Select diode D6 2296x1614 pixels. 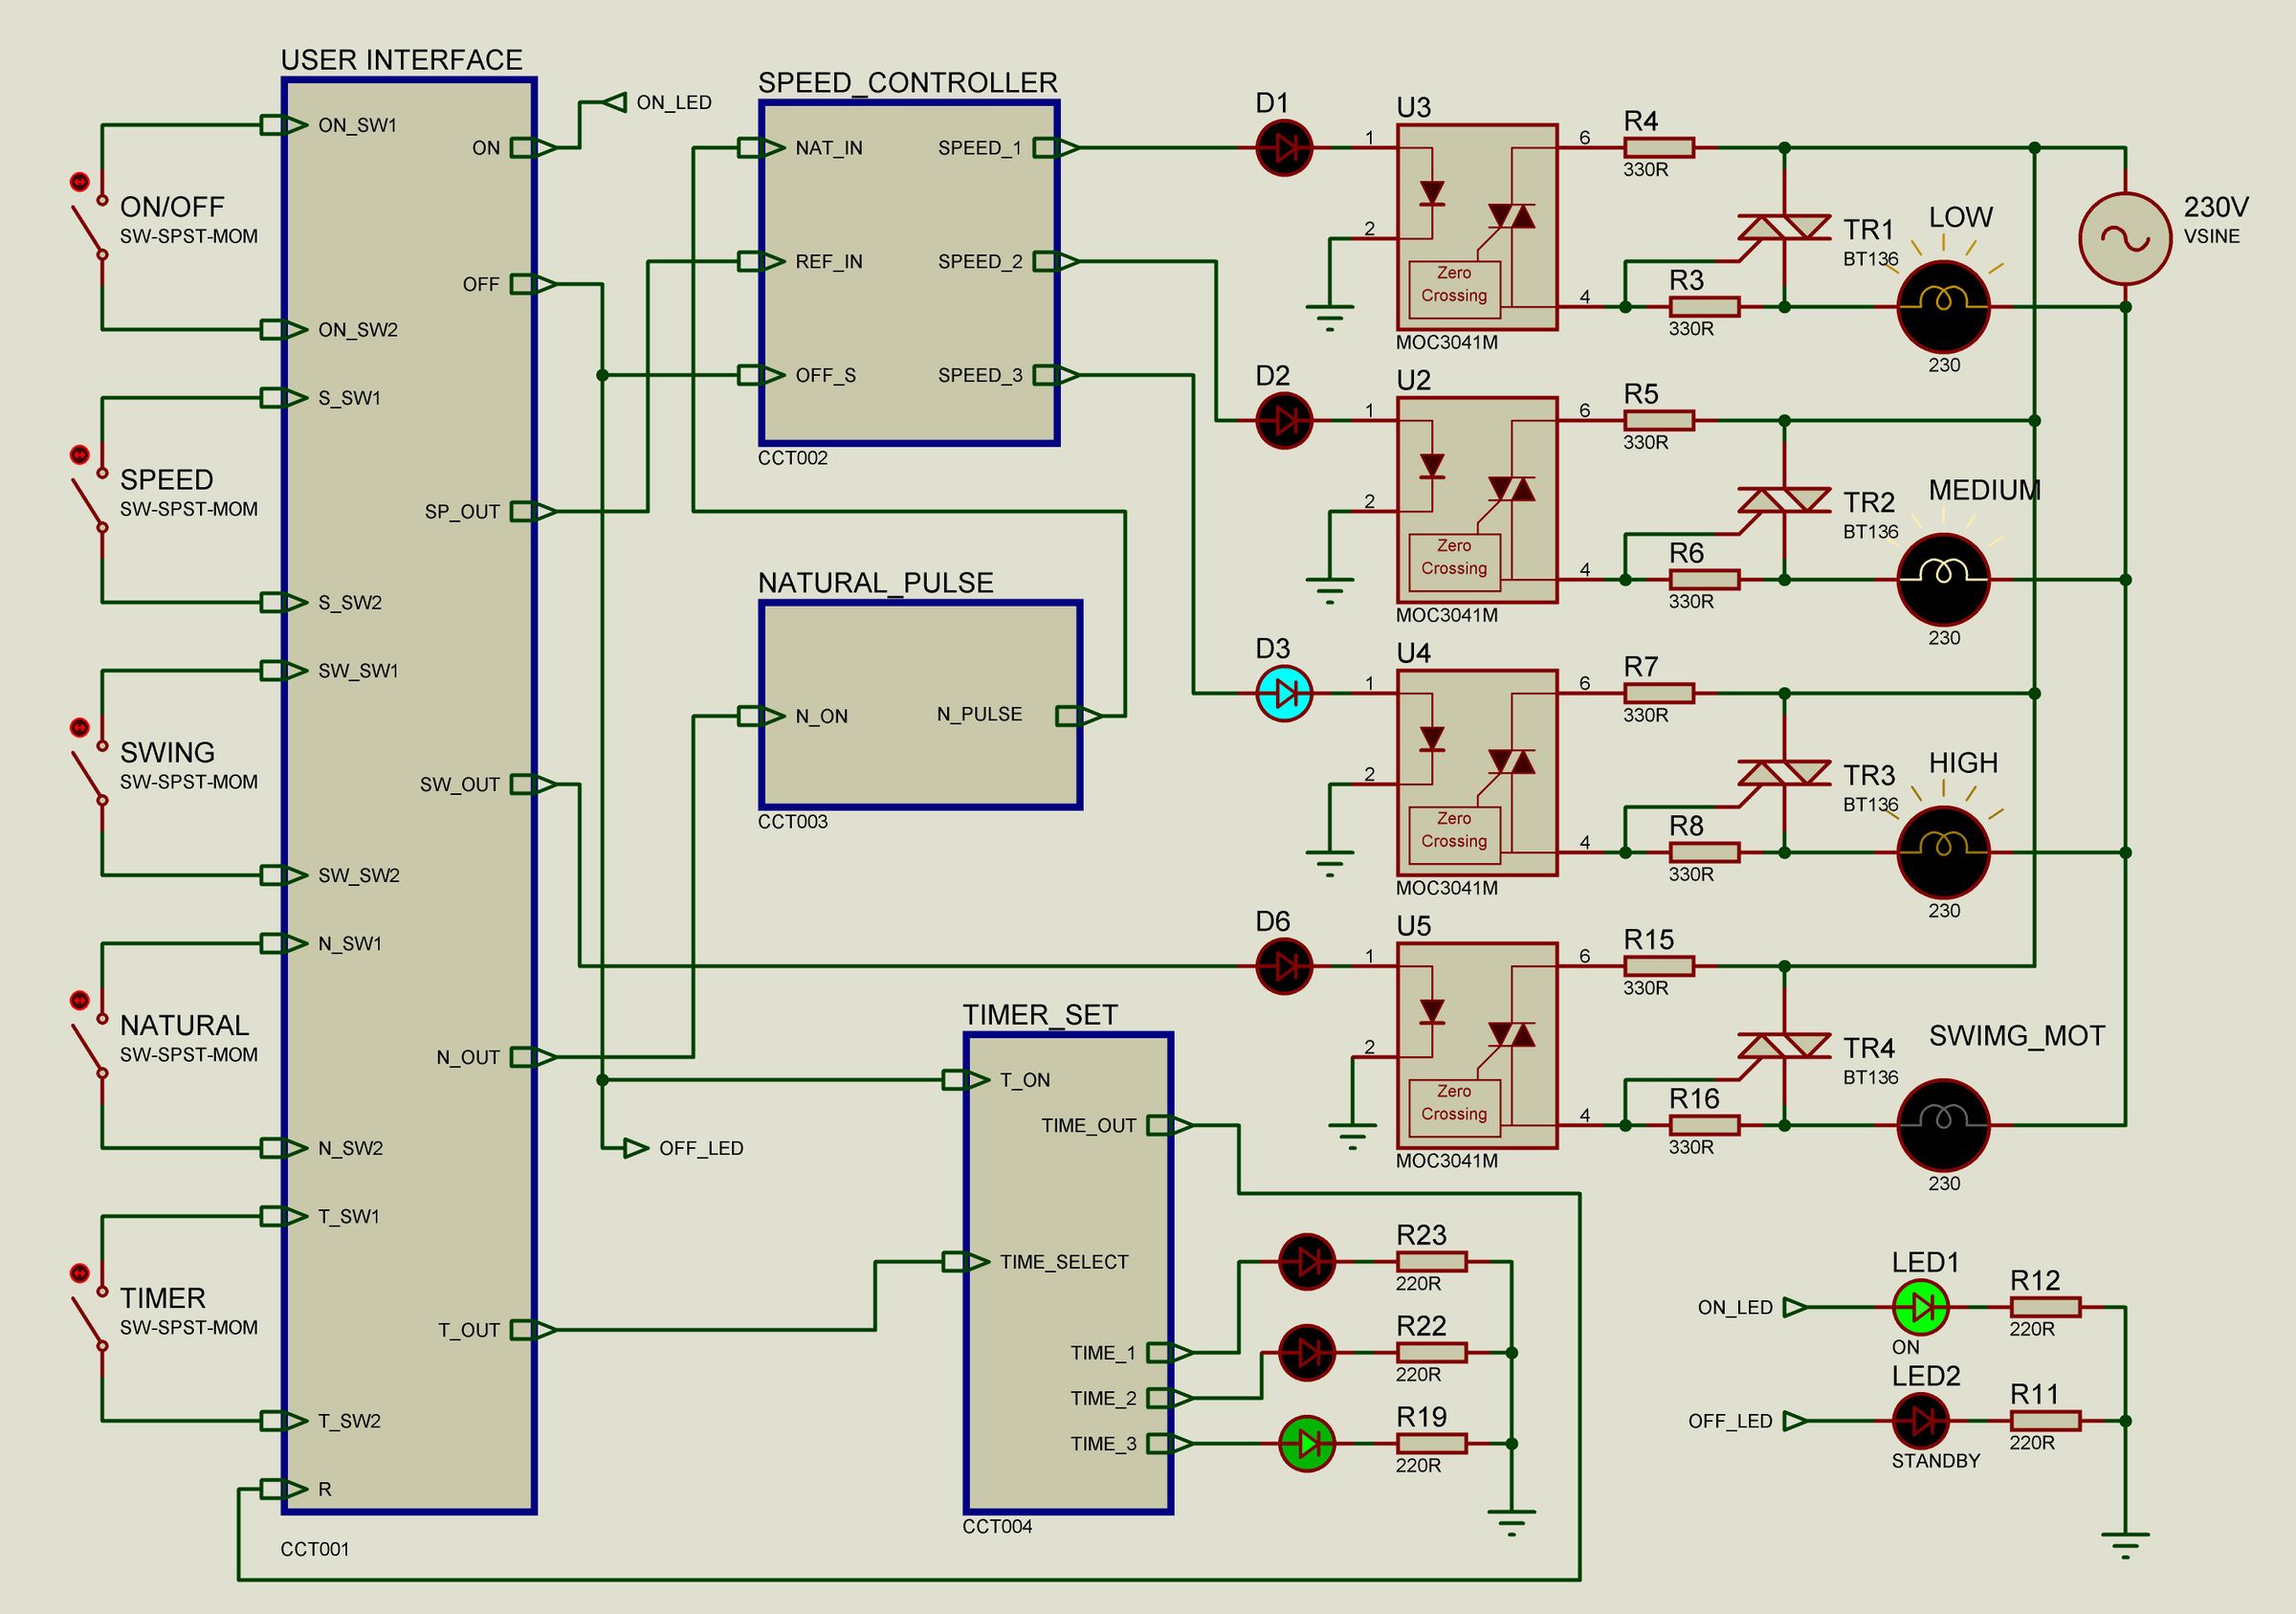(x=1284, y=966)
